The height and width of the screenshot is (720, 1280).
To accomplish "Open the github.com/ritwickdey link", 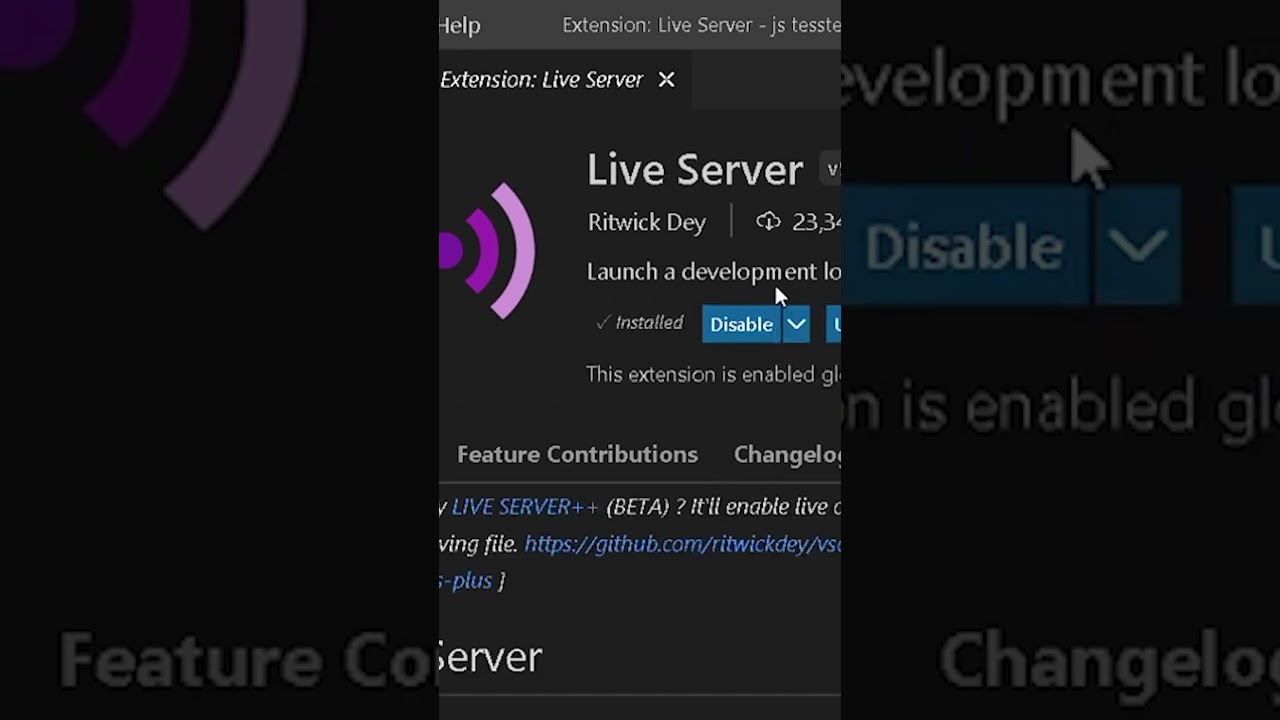I will pyautogui.click(x=682, y=544).
